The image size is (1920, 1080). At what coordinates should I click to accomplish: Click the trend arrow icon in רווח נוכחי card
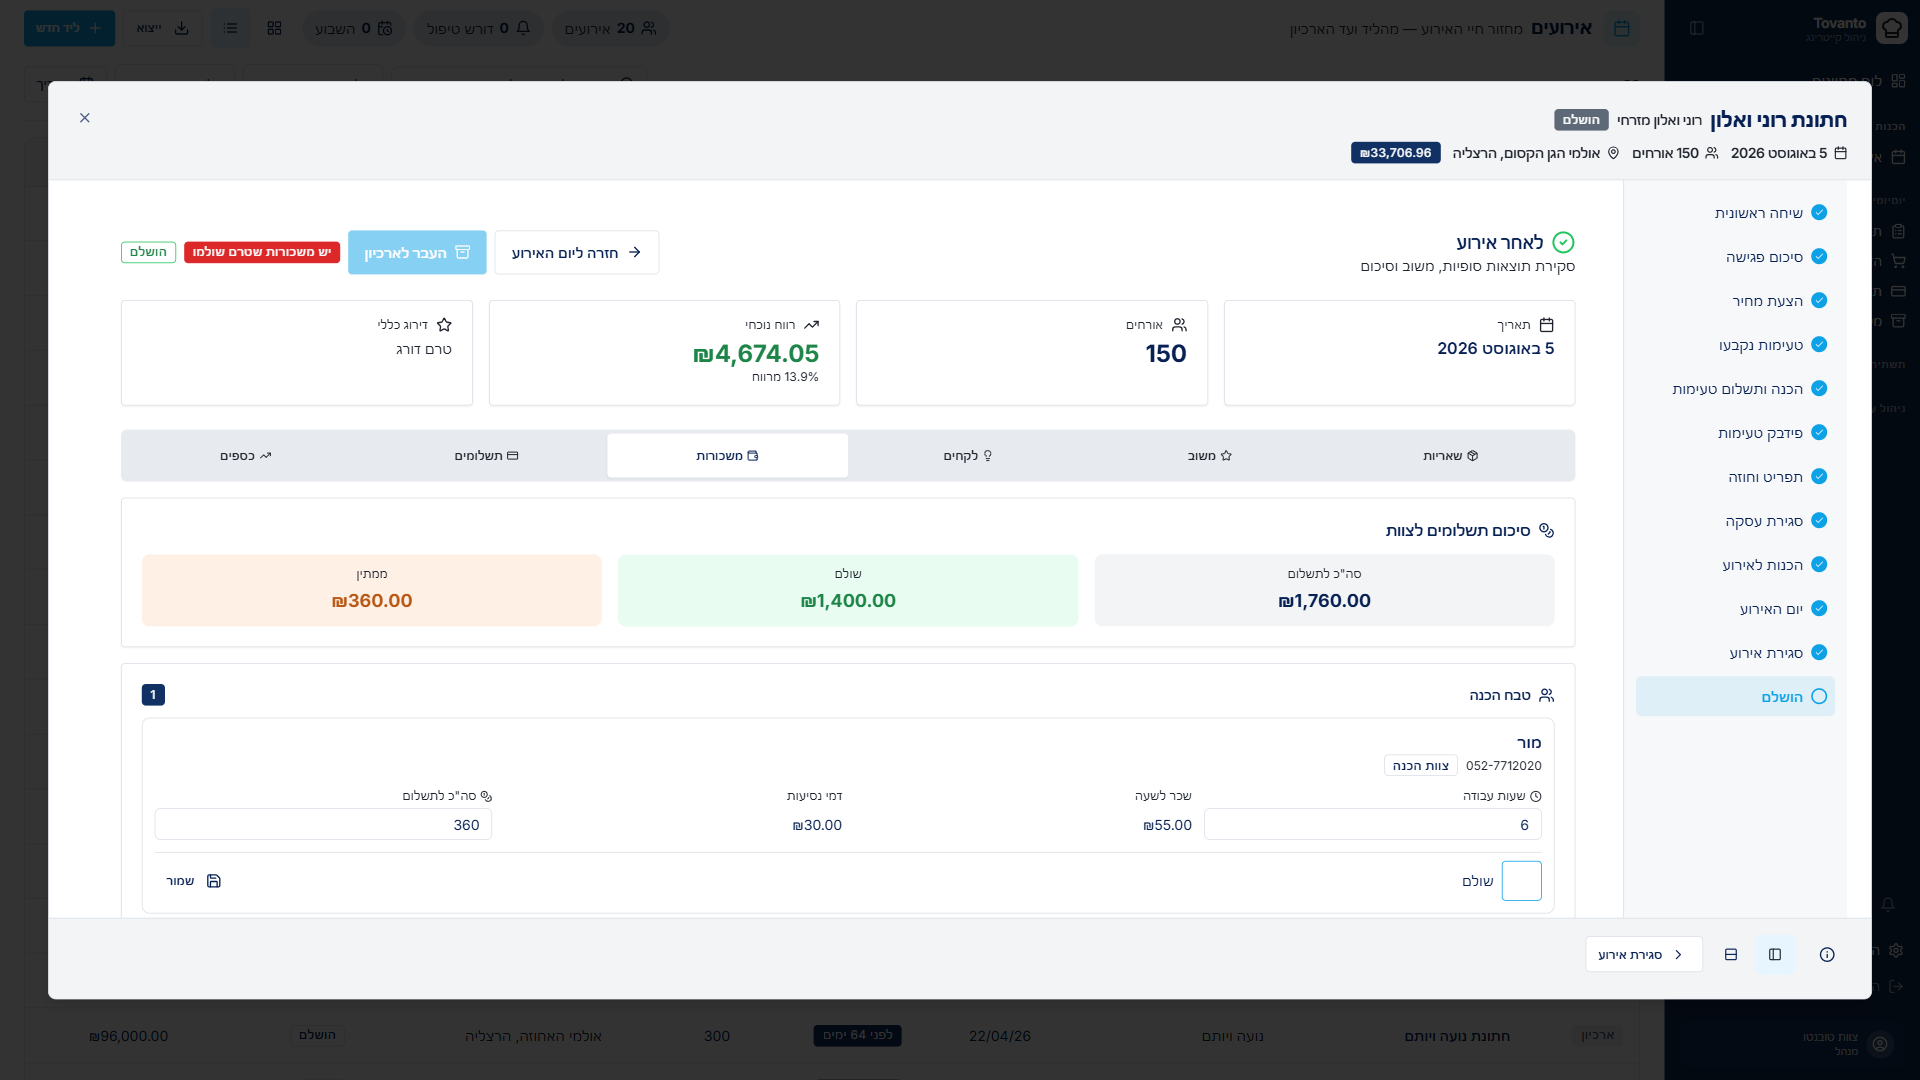812,325
